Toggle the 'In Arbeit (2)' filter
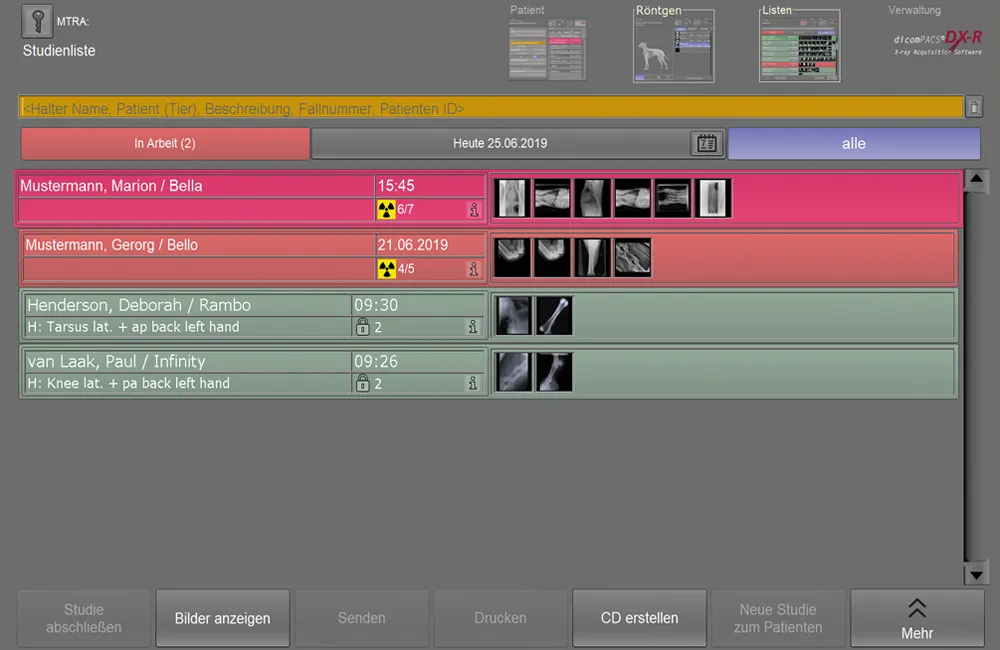 165,144
